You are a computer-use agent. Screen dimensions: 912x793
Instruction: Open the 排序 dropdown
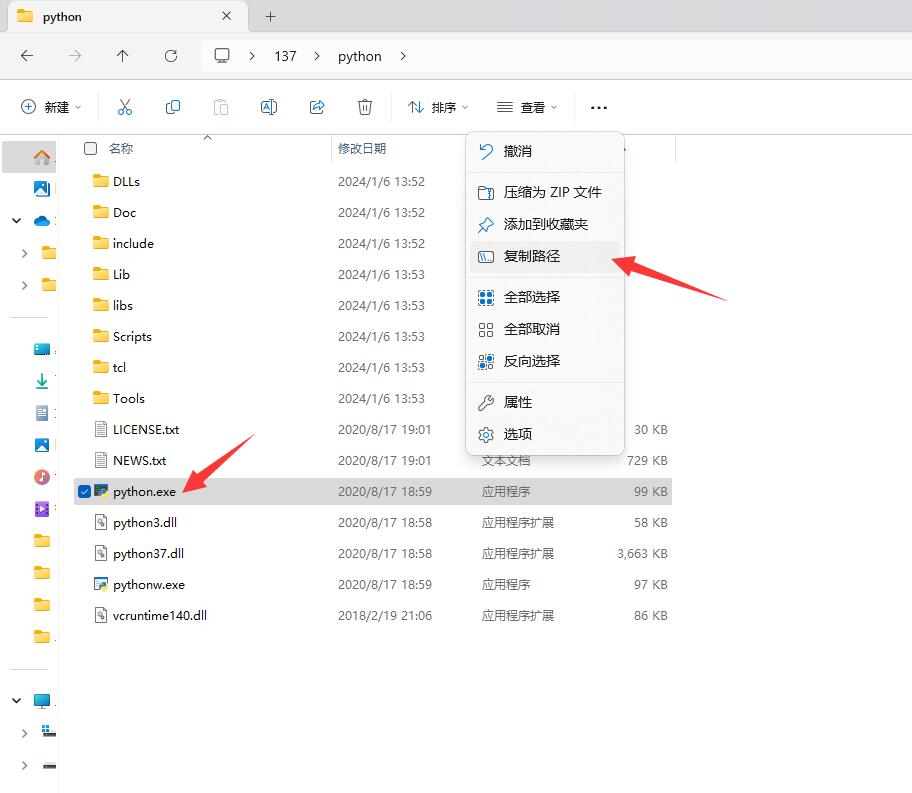[438, 107]
